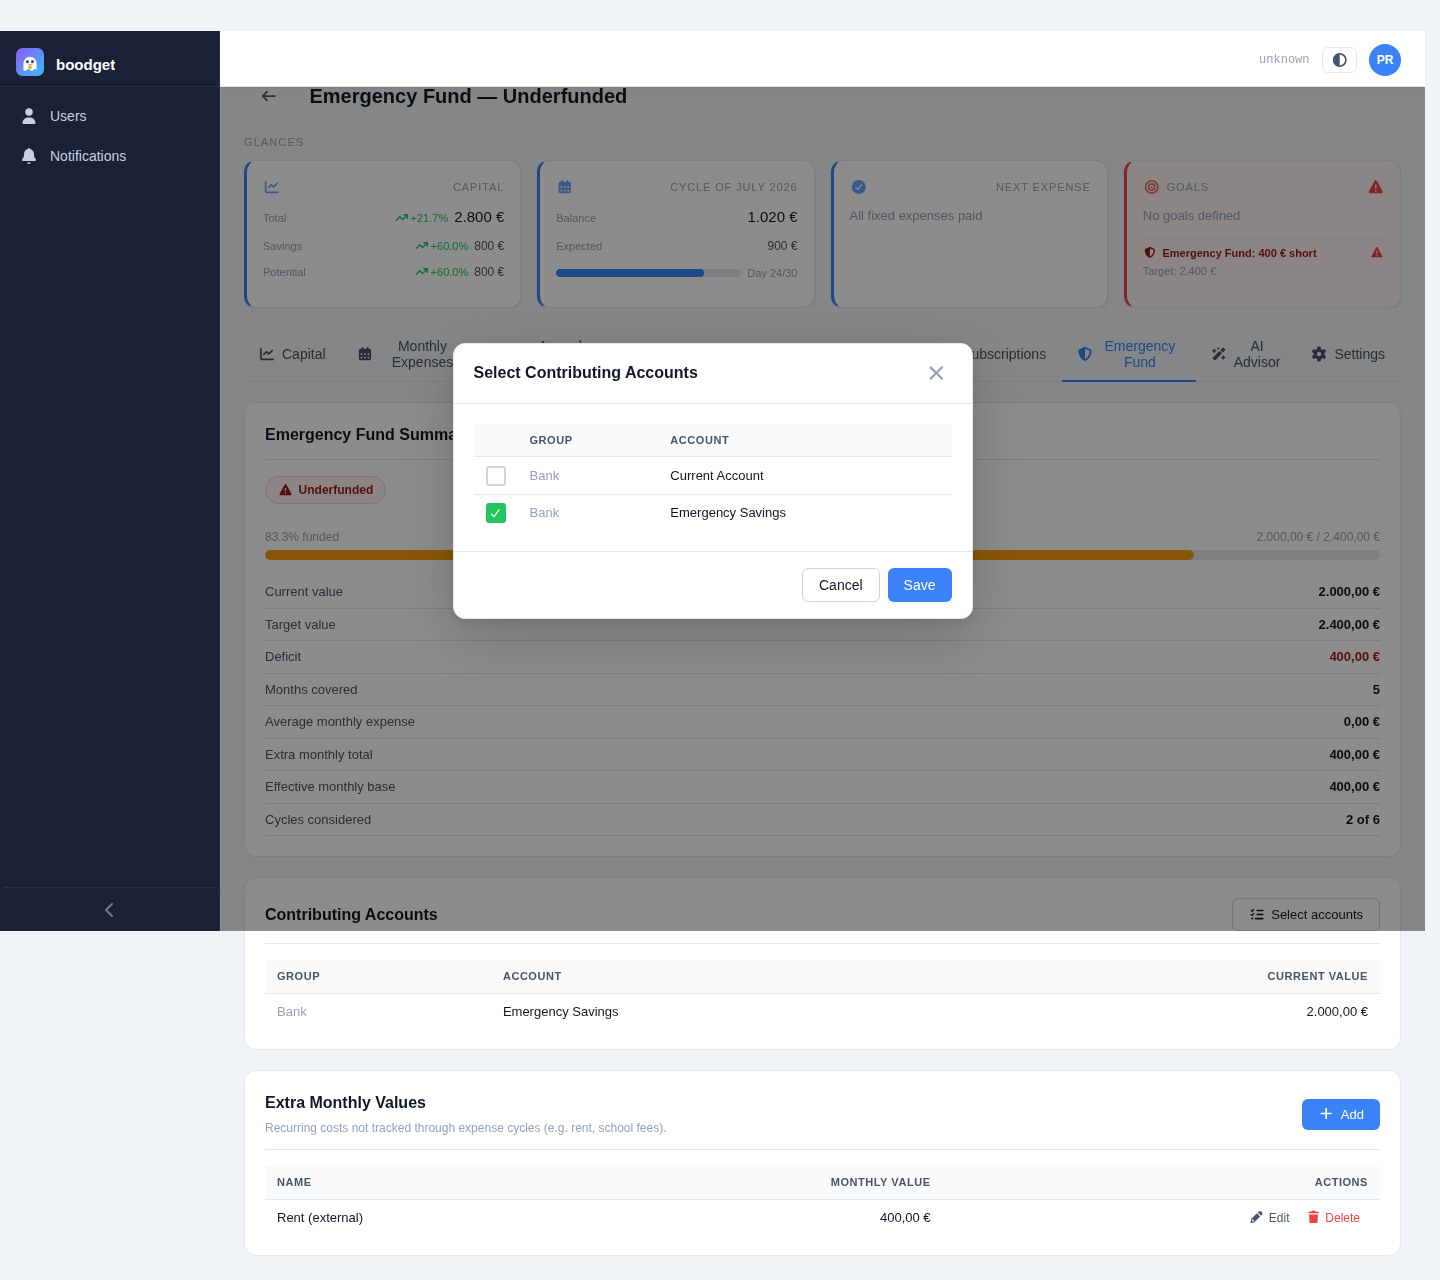This screenshot has height=1280, width=1440.
Task: Click the Deficit value 400,00 €
Action: [1354, 657]
